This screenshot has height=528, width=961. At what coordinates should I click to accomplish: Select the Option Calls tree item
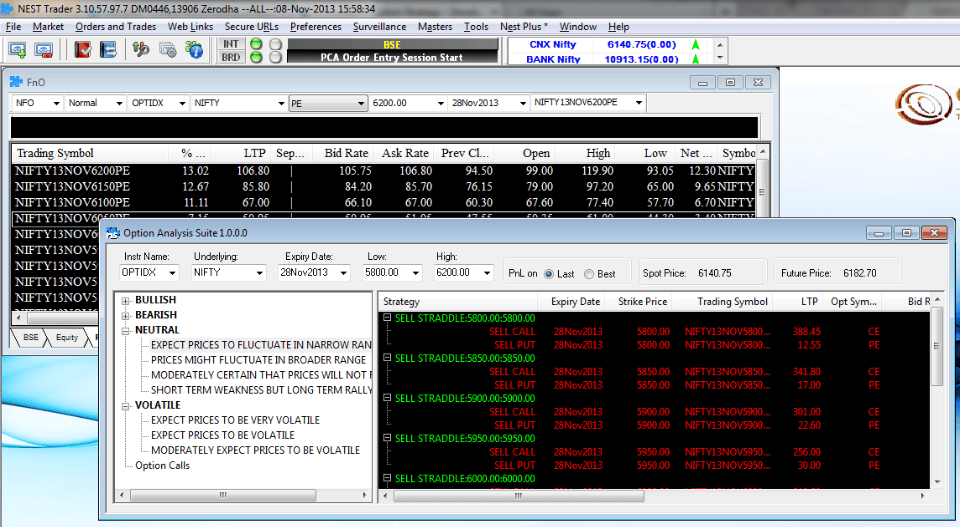click(x=162, y=466)
